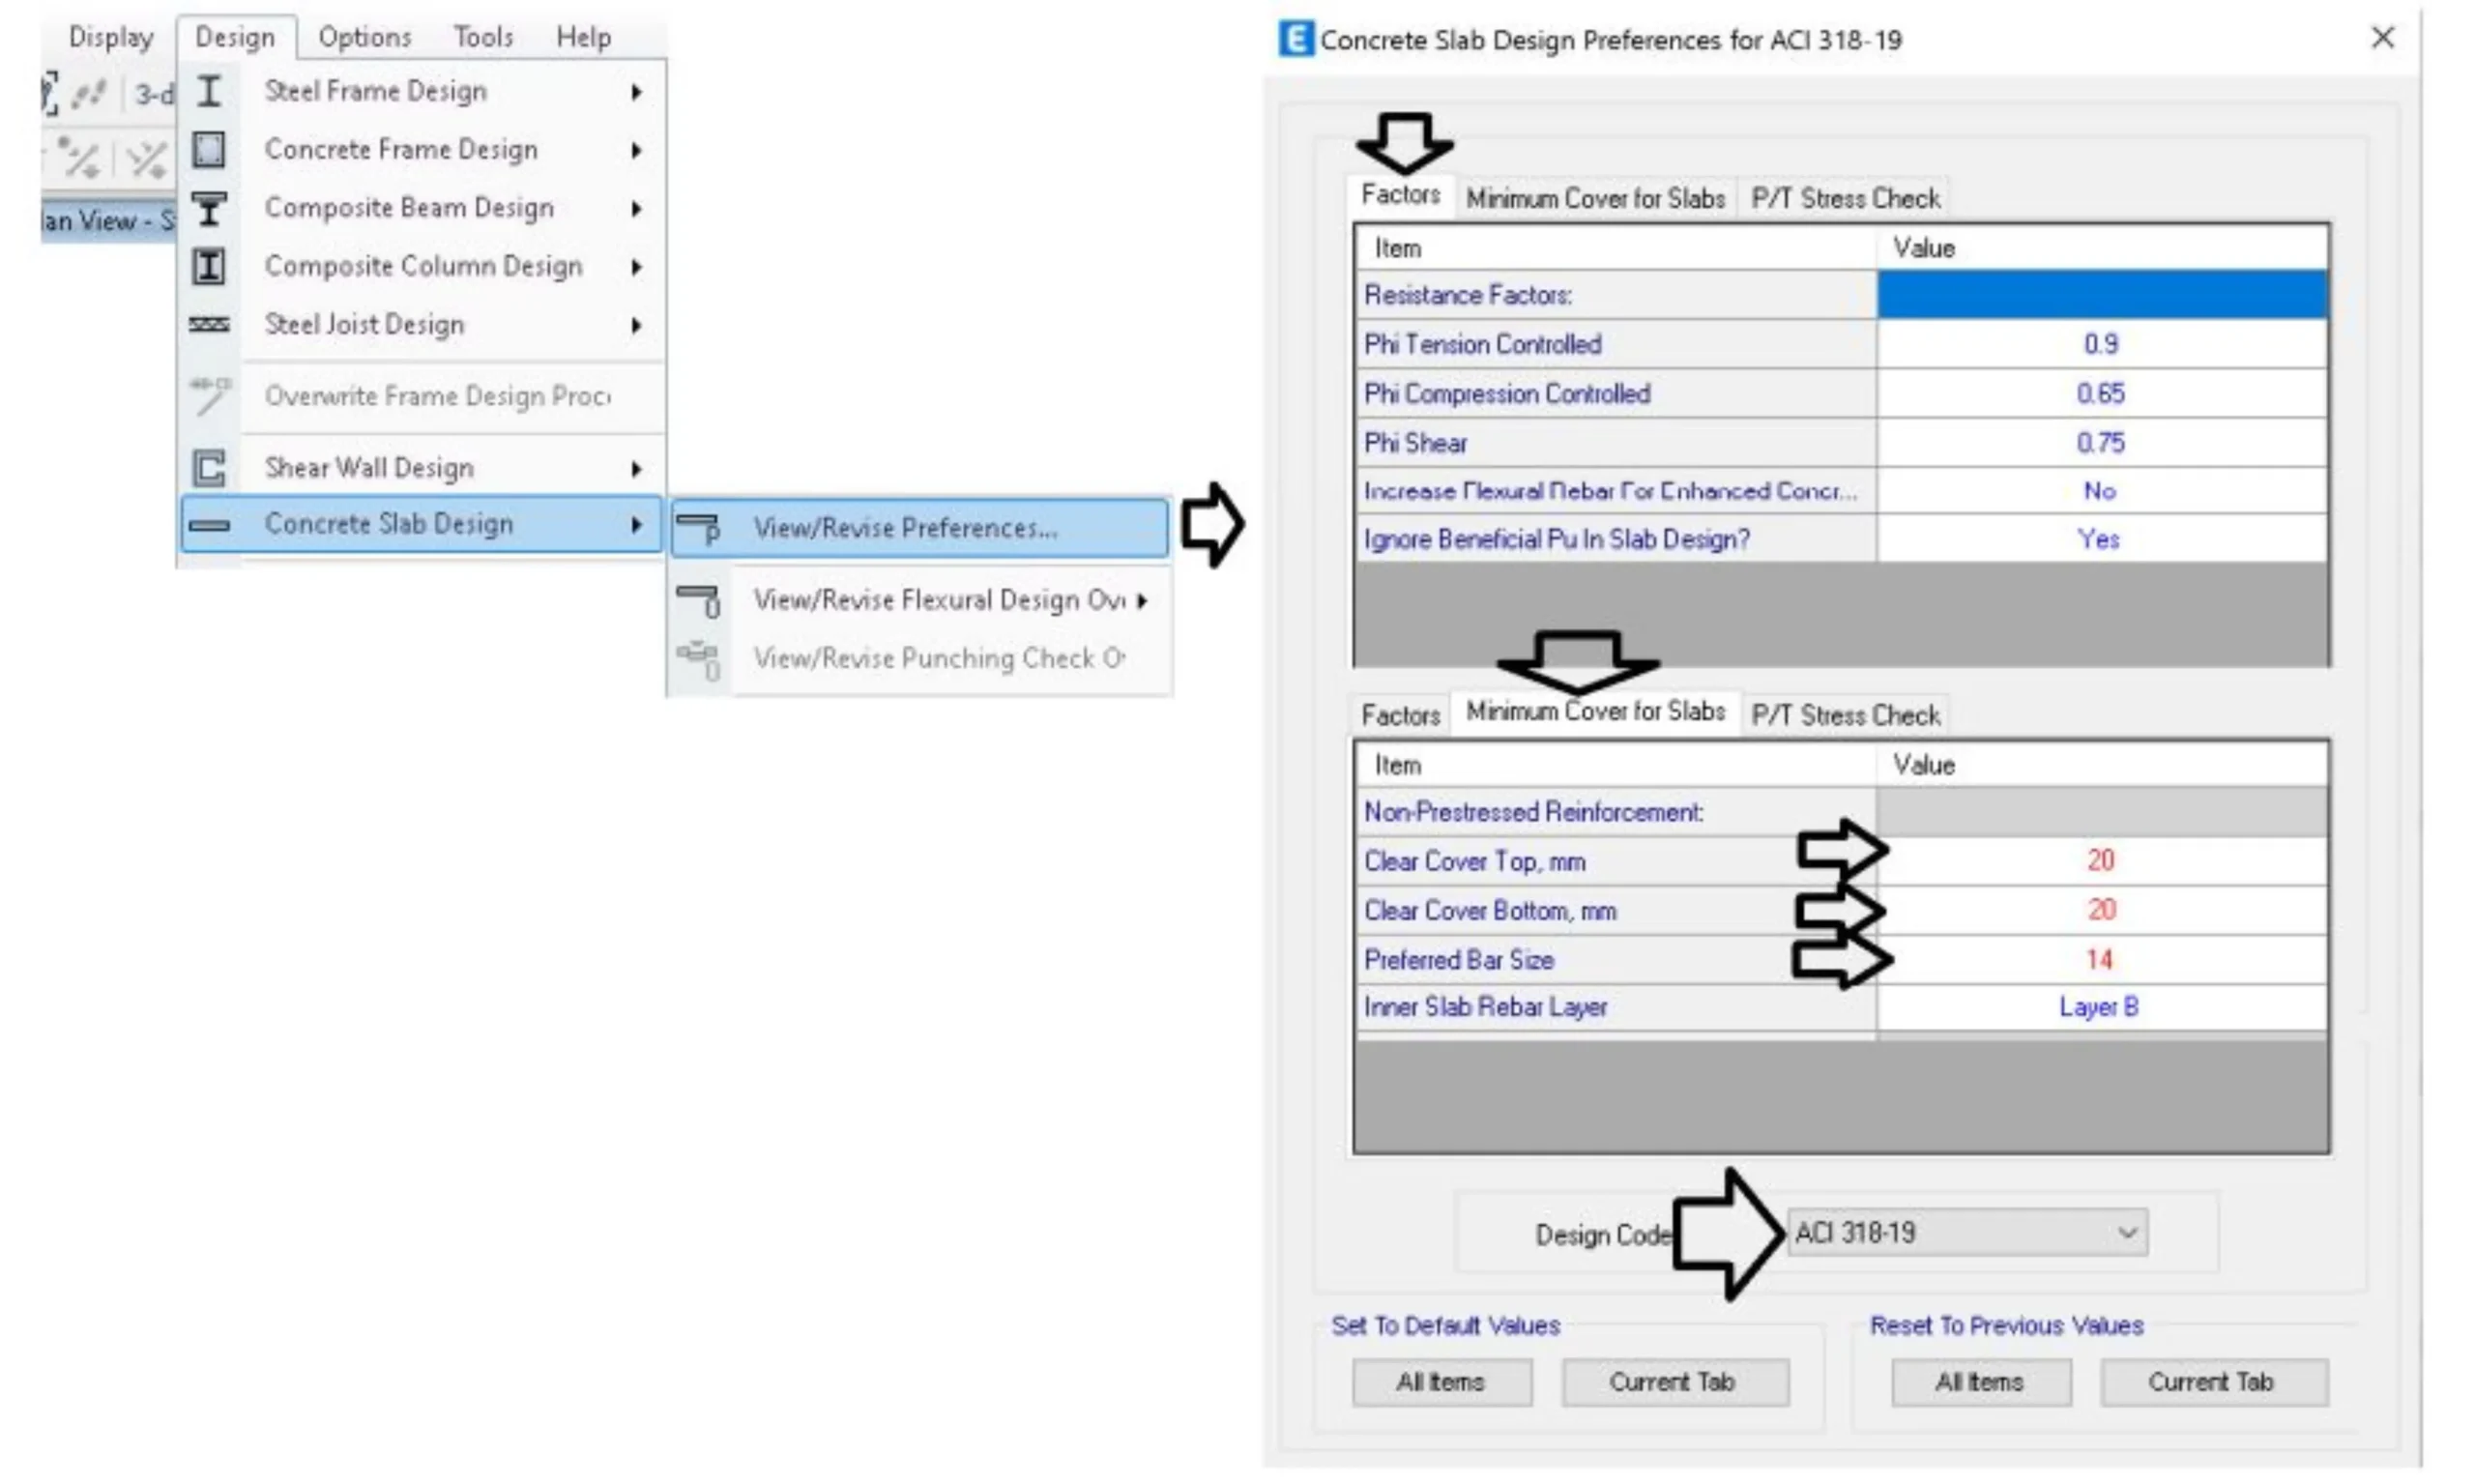Switch to the upper P/T Stress Check tab

tap(1844, 198)
